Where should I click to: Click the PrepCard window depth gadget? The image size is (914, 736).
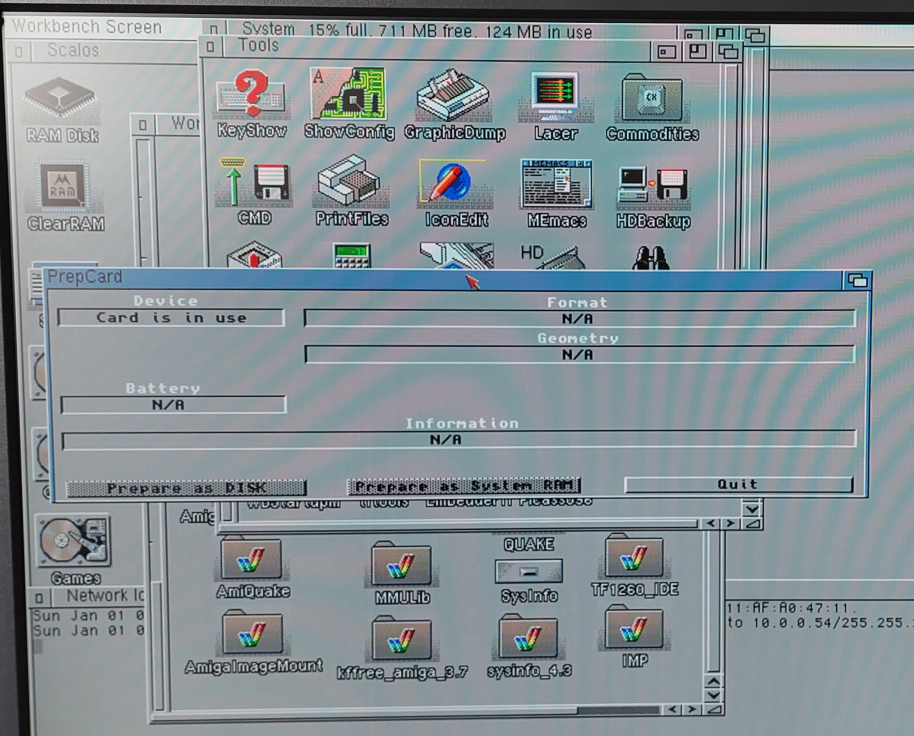coord(857,280)
